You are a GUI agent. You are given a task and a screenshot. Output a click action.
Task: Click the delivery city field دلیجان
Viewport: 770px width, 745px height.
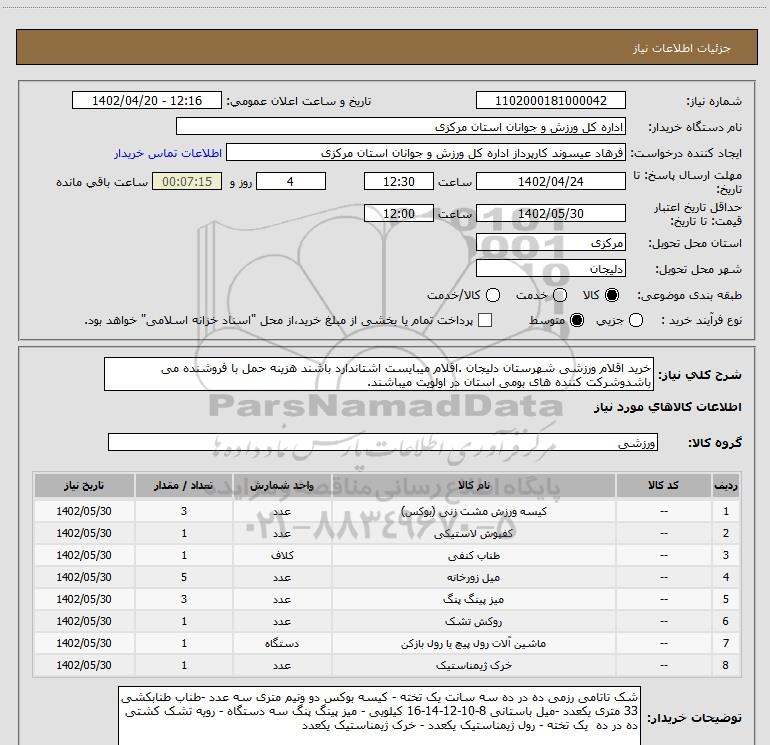click(x=550, y=269)
